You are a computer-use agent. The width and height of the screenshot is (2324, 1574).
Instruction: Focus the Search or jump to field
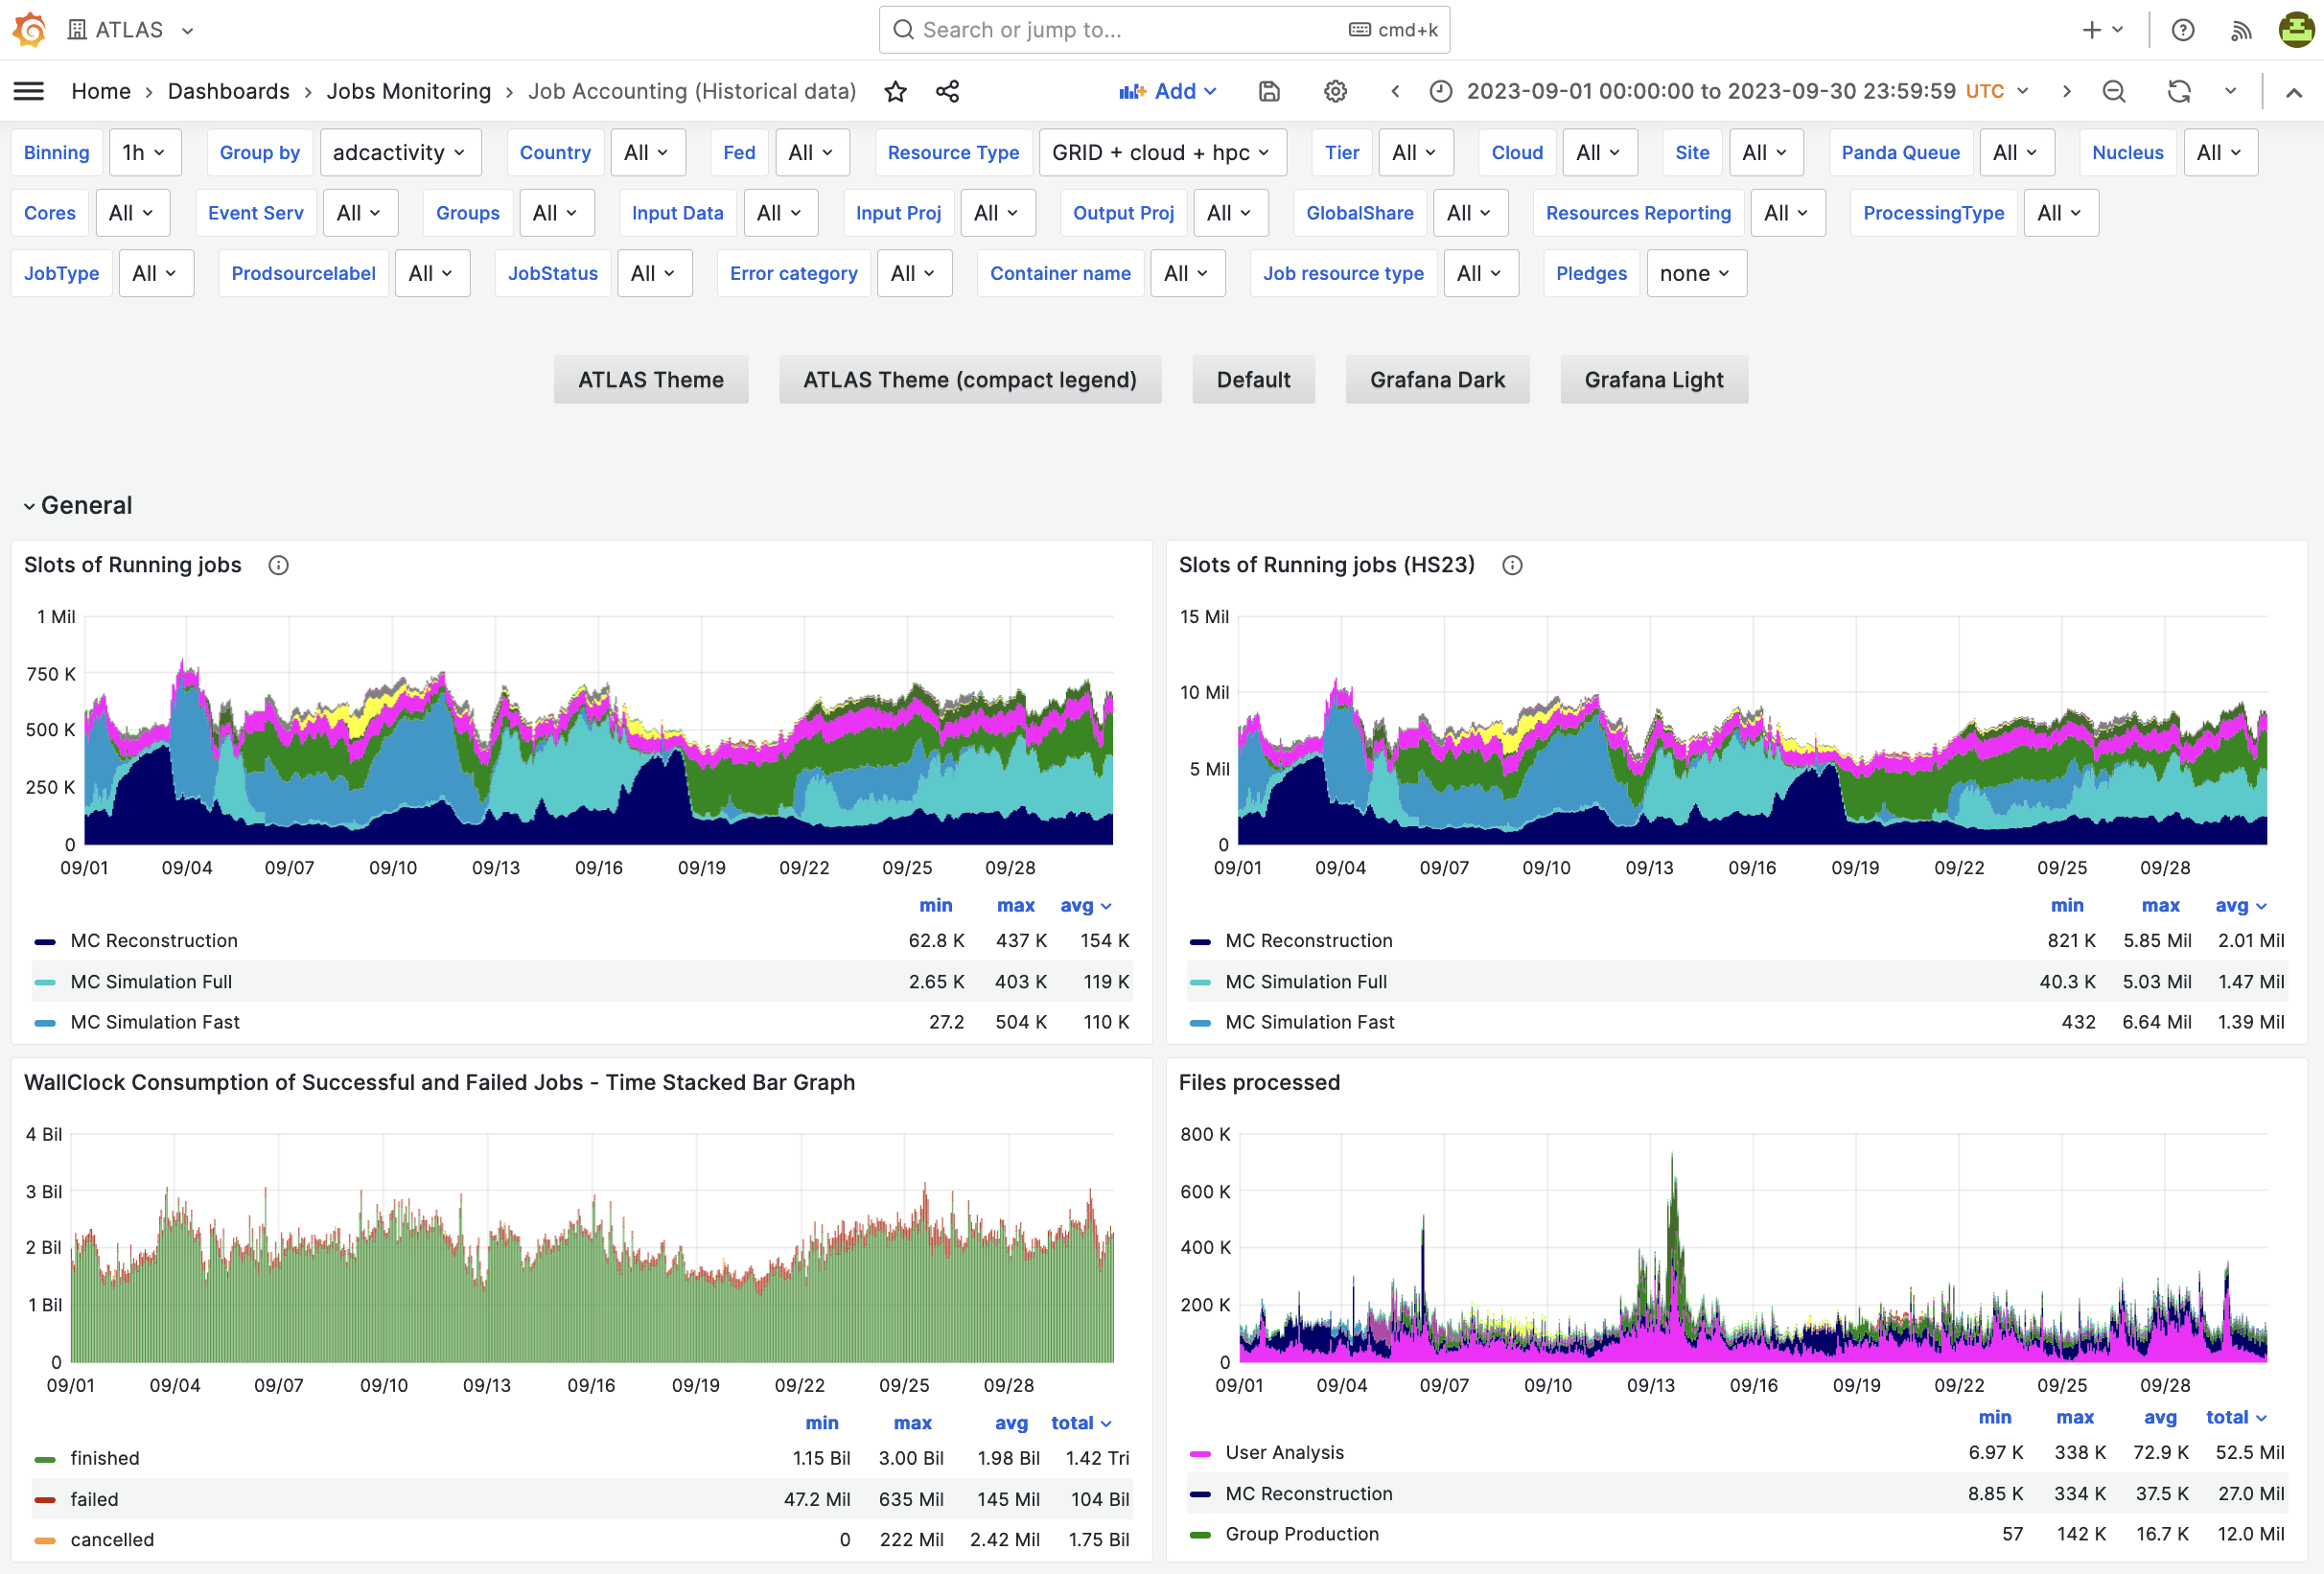[x=1164, y=30]
